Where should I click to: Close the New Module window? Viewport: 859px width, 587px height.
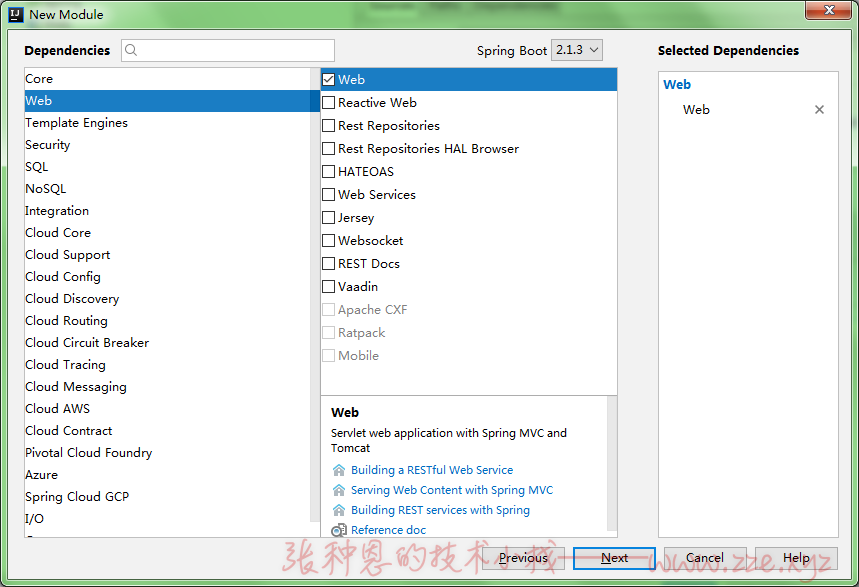(829, 10)
